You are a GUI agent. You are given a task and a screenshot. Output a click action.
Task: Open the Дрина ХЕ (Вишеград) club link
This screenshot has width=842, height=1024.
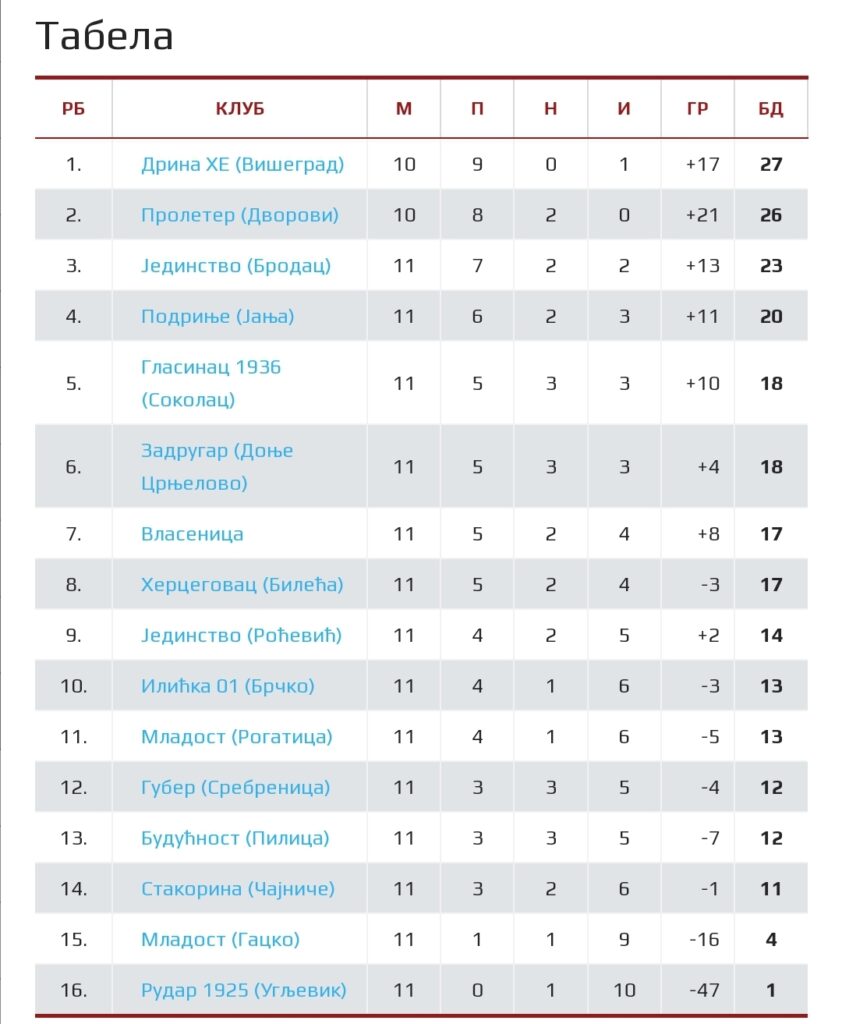(242, 164)
